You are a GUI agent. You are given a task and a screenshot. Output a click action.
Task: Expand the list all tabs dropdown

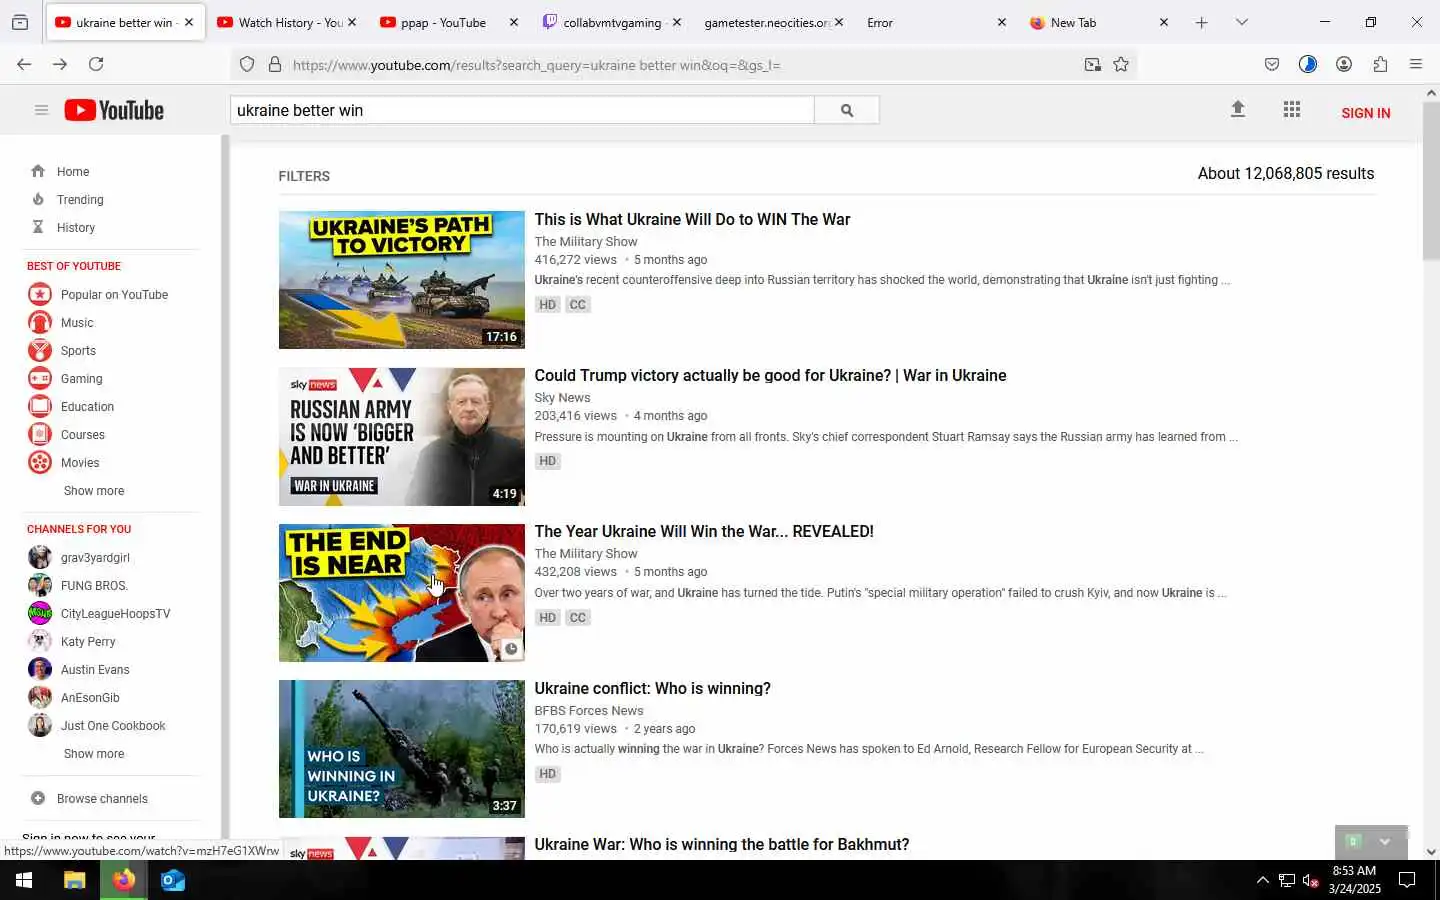click(x=1242, y=22)
